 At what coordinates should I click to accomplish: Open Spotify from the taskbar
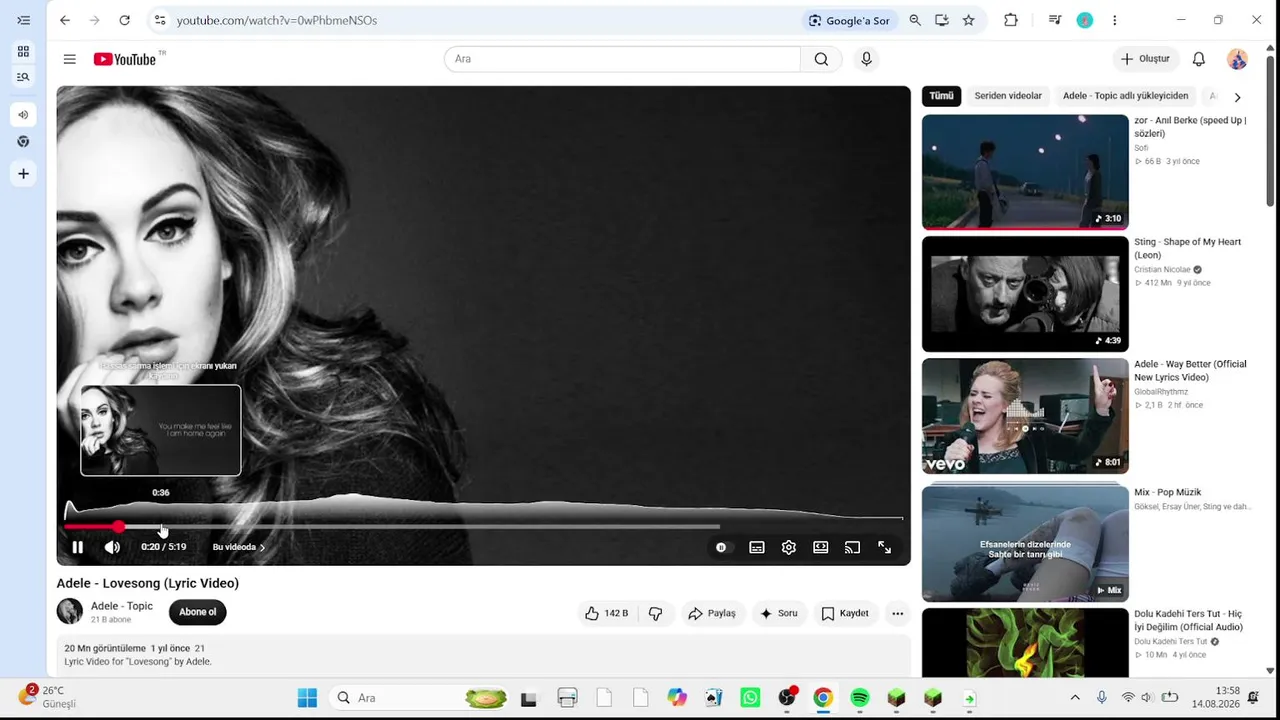tap(860, 698)
